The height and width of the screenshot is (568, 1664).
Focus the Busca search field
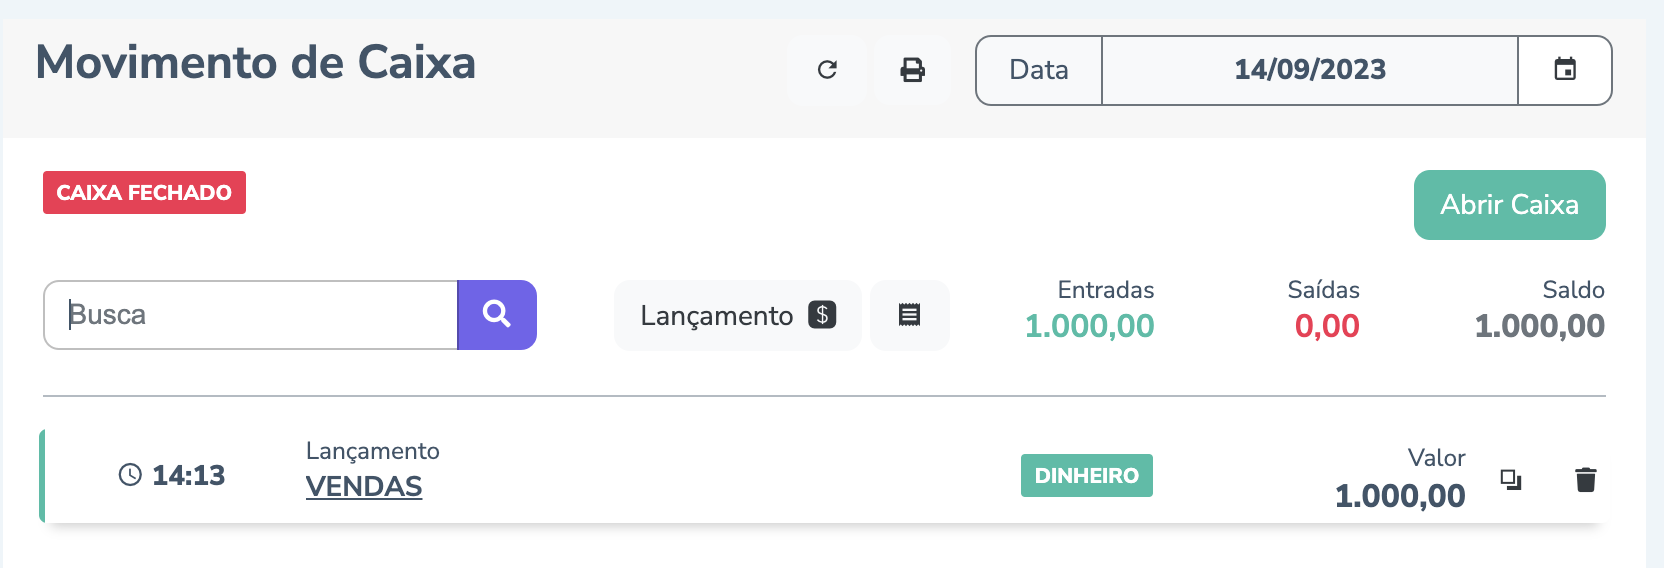(x=250, y=315)
